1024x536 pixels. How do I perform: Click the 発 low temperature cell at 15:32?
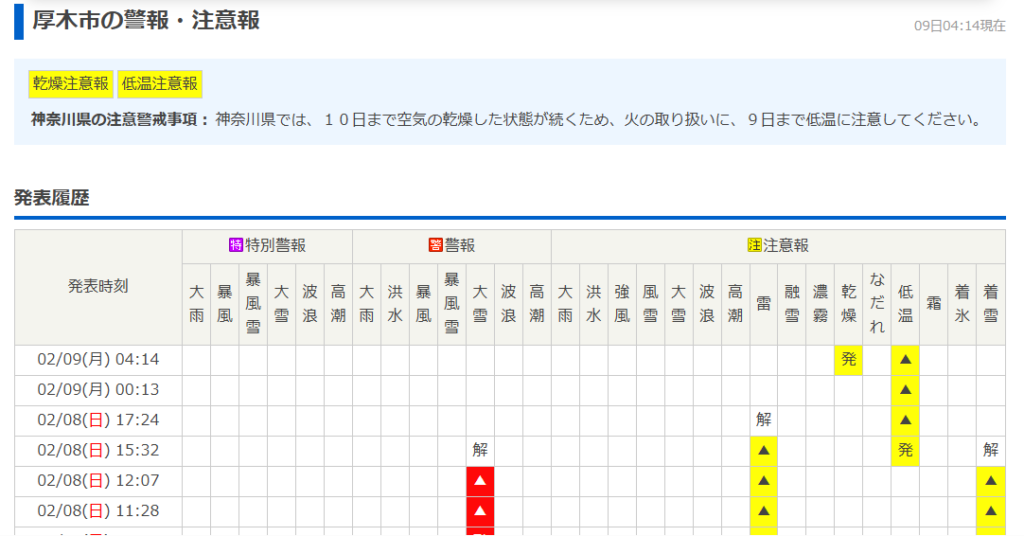click(x=906, y=451)
